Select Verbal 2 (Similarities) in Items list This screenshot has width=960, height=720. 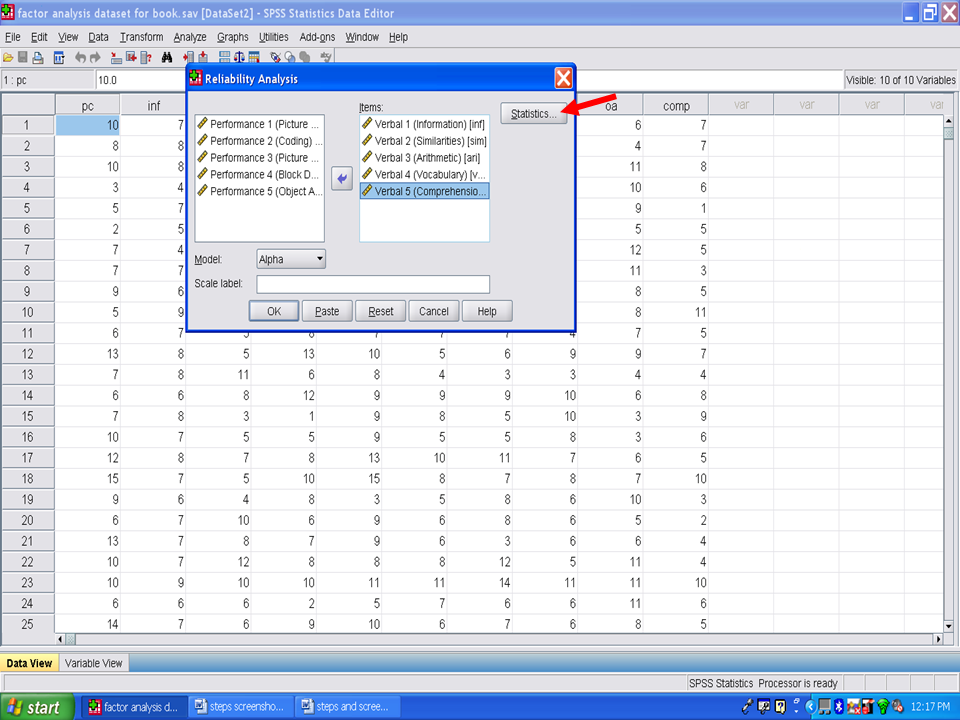[x=424, y=141]
